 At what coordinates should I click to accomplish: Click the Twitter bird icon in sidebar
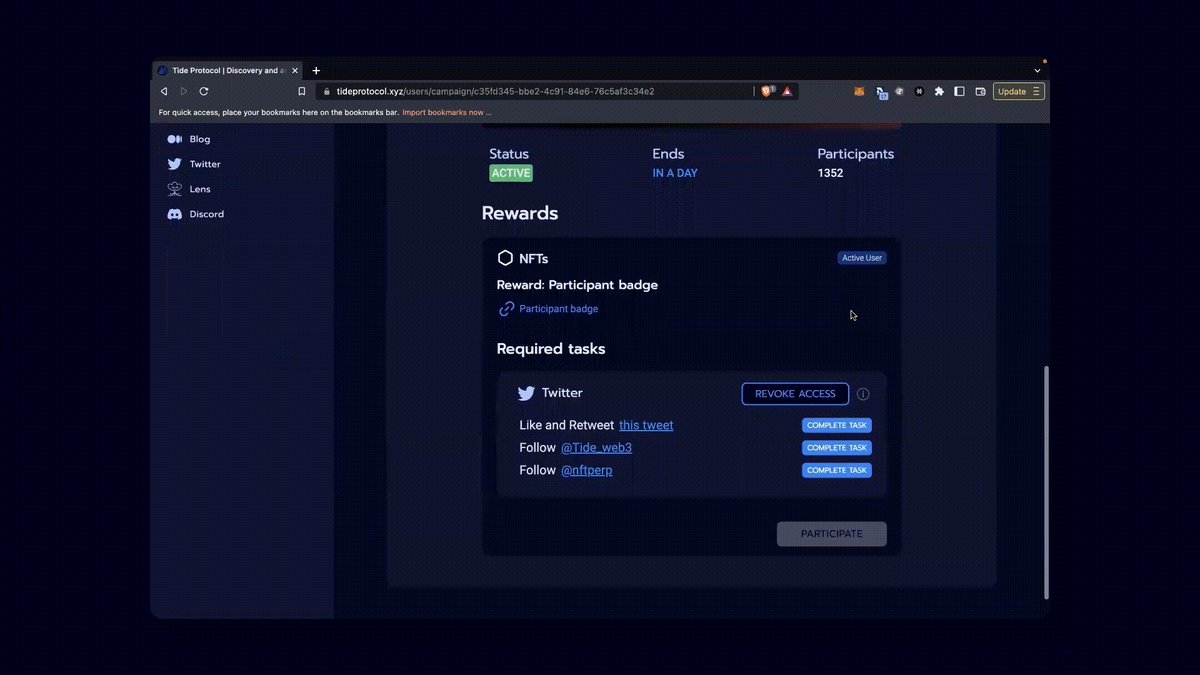pyautogui.click(x=174, y=164)
